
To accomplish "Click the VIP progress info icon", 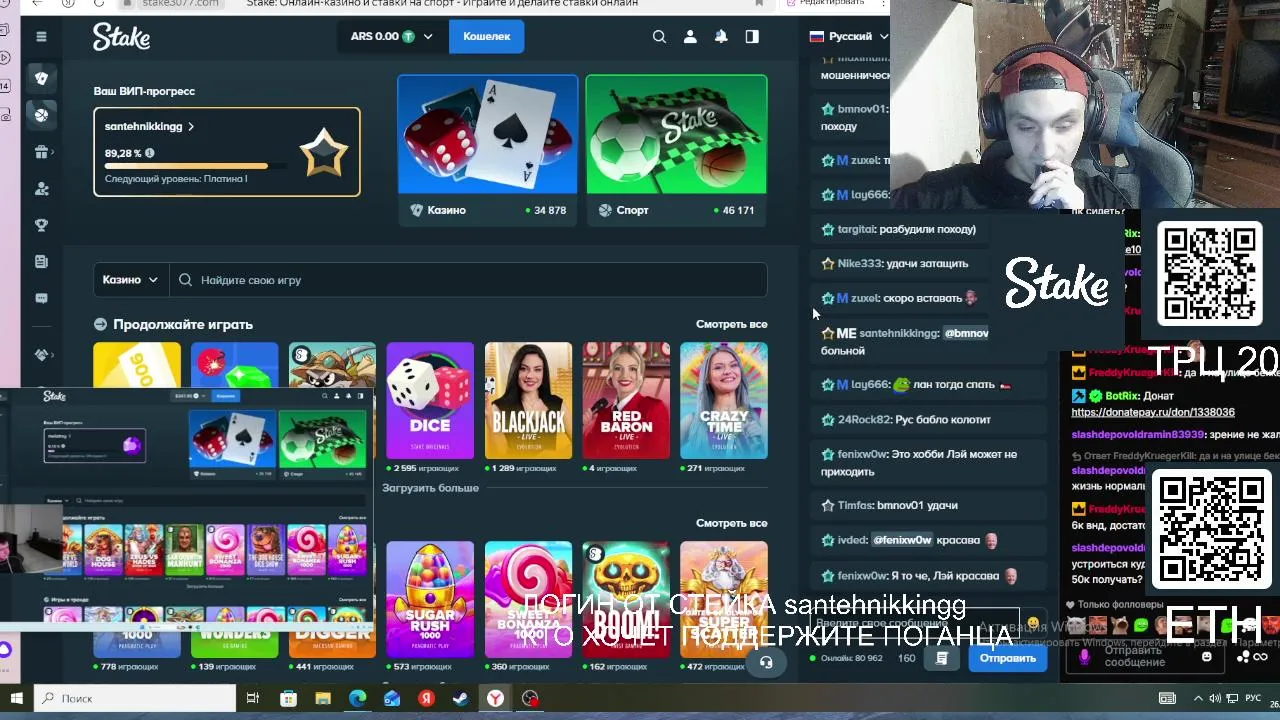I will pyautogui.click(x=149, y=153).
